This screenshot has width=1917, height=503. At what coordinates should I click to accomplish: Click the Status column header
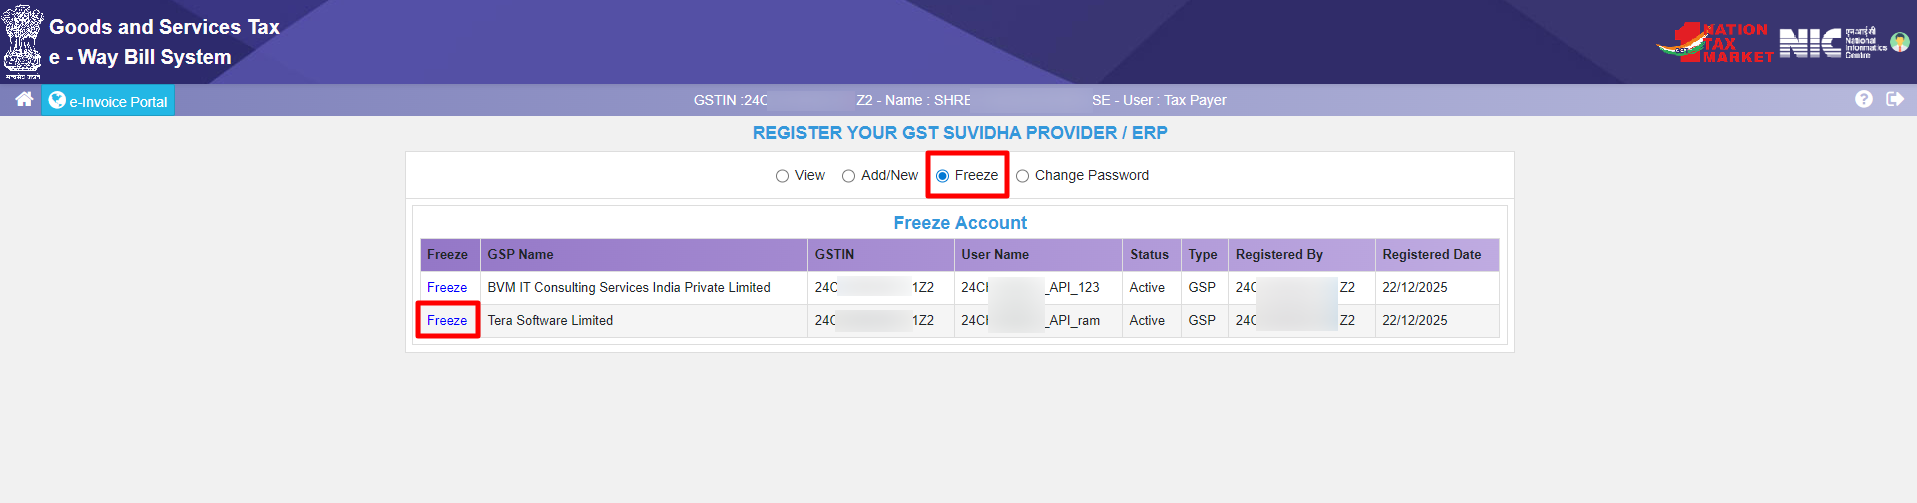coord(1149,255)
